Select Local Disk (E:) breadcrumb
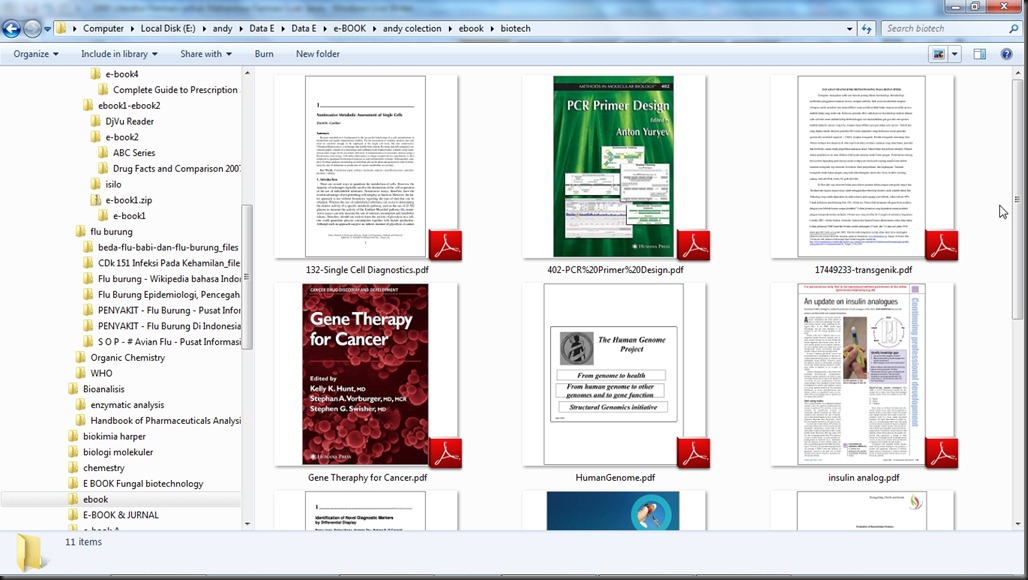This screenshot has height=580, width=1028. [x=168, y=29]
